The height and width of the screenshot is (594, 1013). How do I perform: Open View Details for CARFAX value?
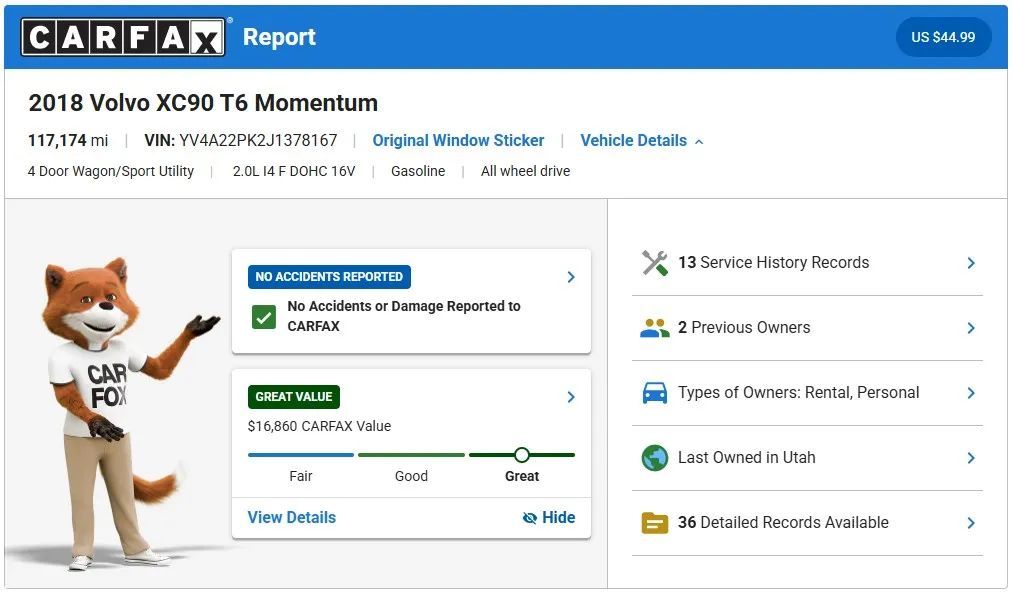pyautogui.click(x=292, y=518)
